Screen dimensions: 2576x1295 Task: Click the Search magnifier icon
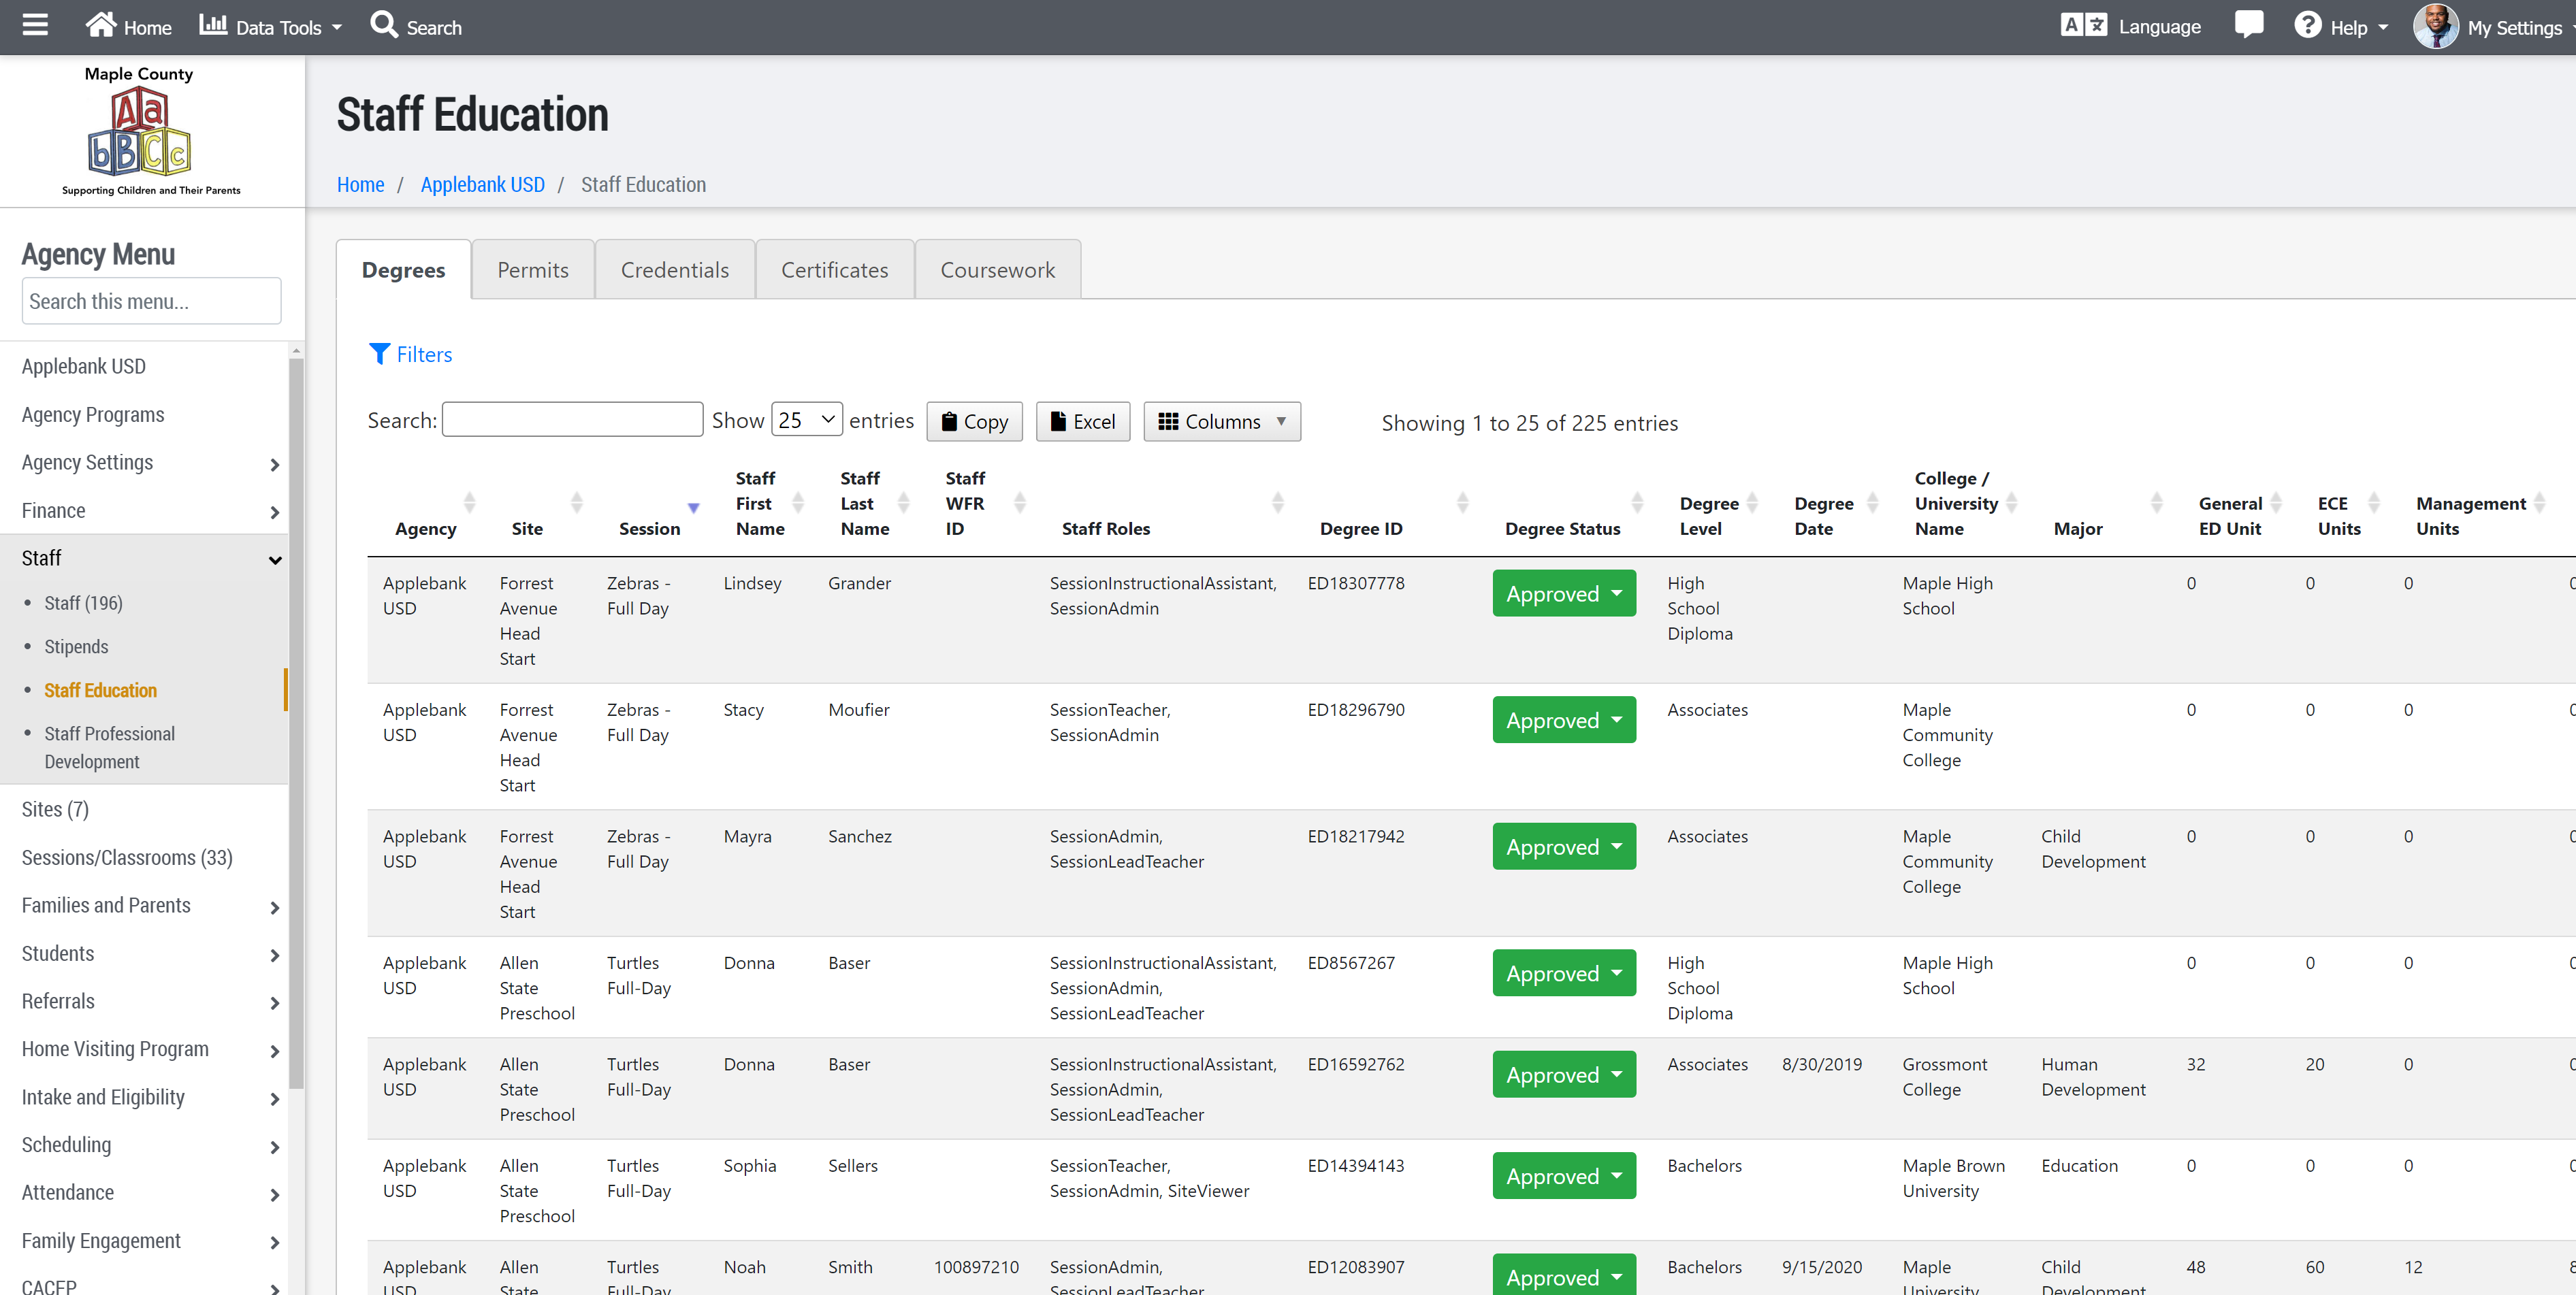384,24
